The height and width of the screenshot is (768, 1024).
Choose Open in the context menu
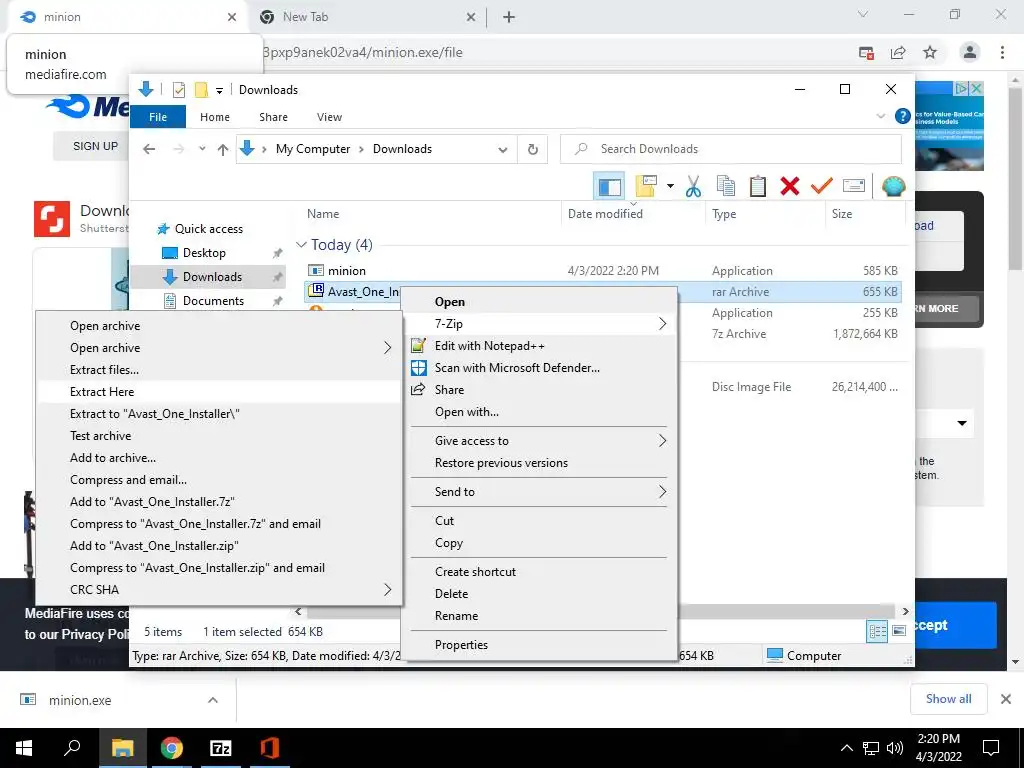(539, 302)
